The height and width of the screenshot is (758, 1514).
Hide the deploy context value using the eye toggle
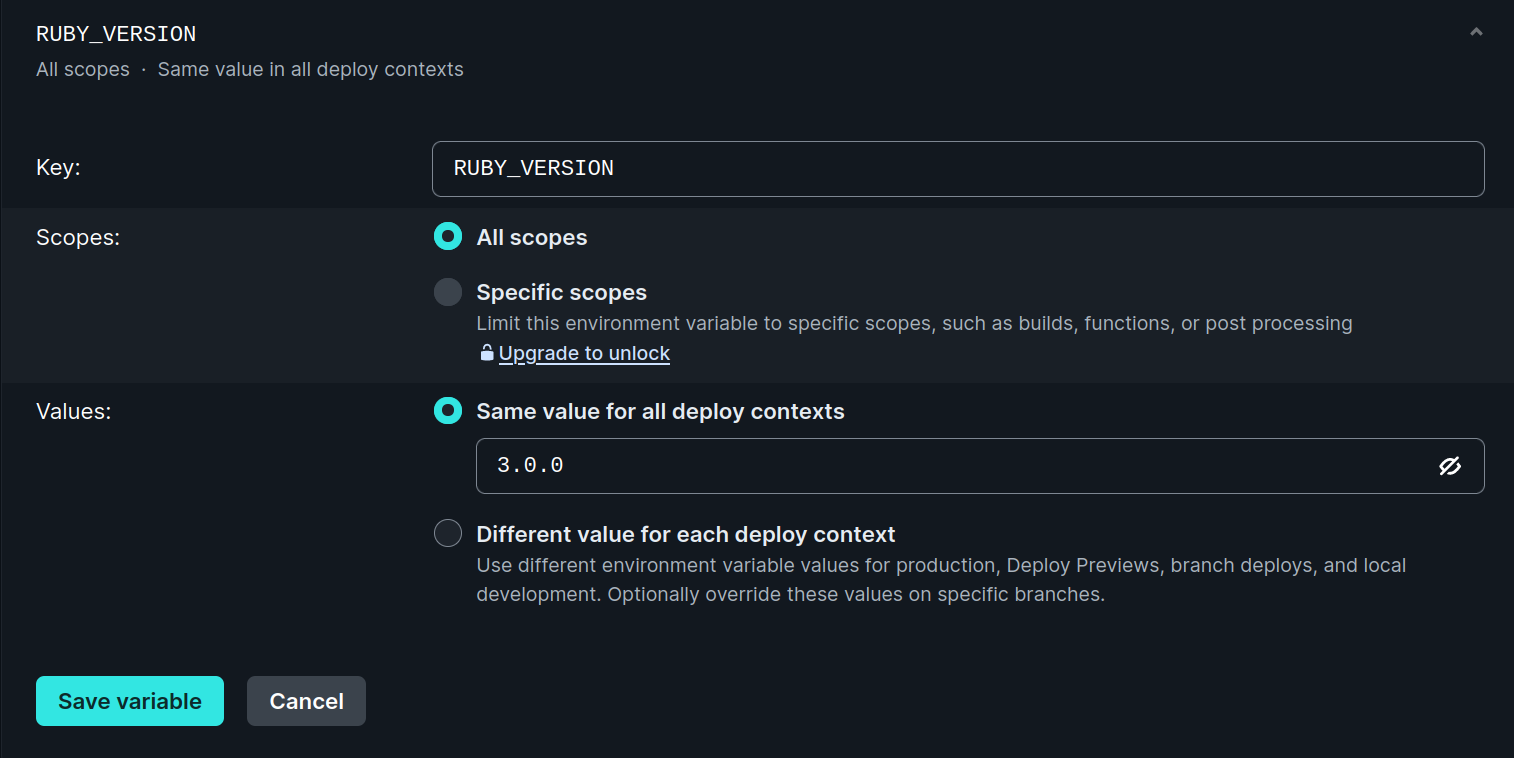click(x=1451, y=466)
